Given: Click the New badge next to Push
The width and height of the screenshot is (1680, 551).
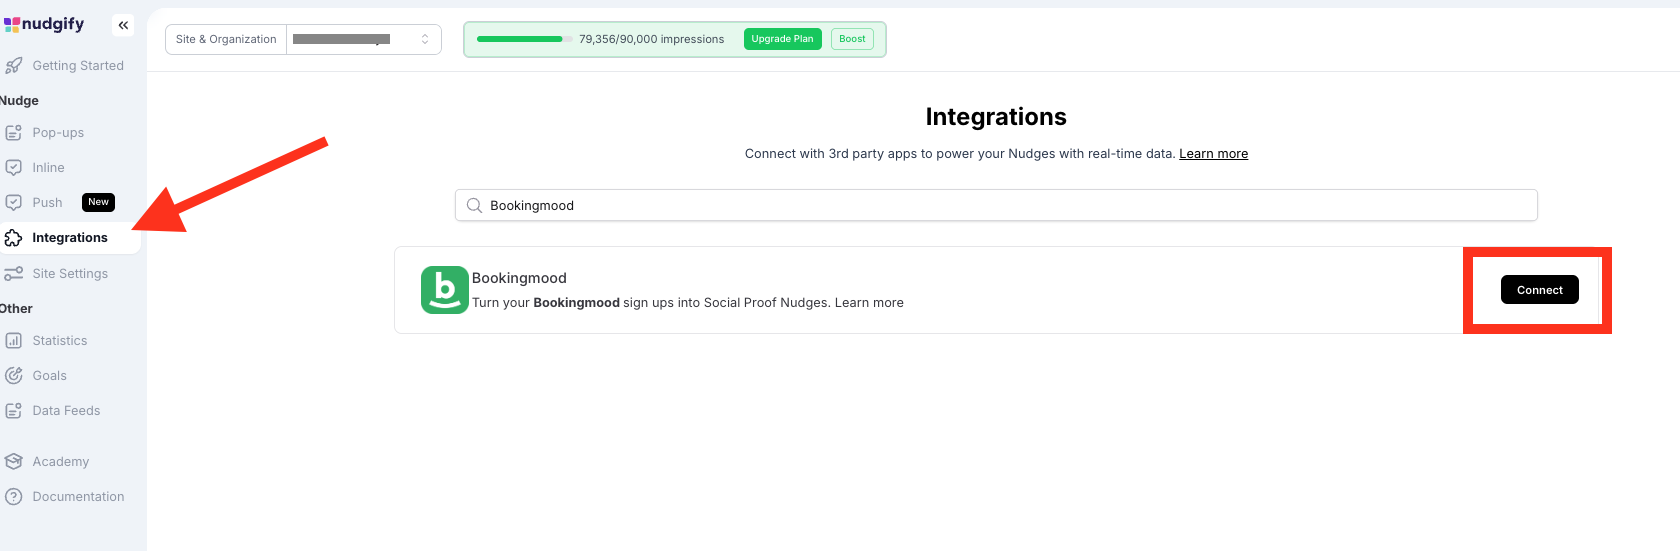Looking at the screenshot, I should click(x=98, y=202).
